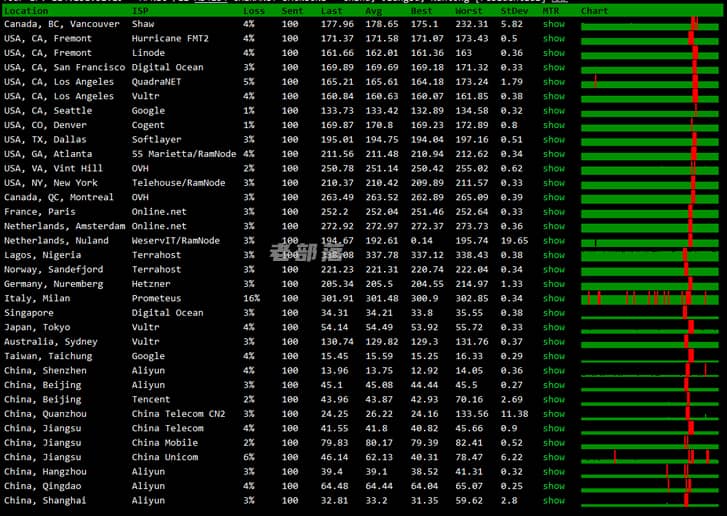This screenshot has width=727, height=516.
Task: Click the Singapore Digital Ocean chart
Action: (x=650, y=312)
